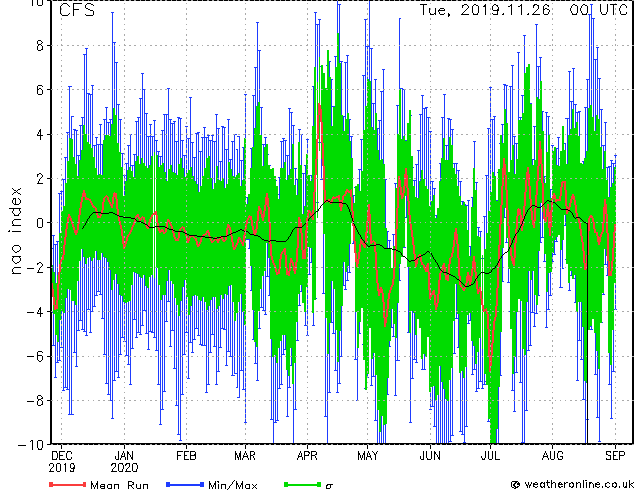
Task: Click the FEB month label
Action: (186, 456)
